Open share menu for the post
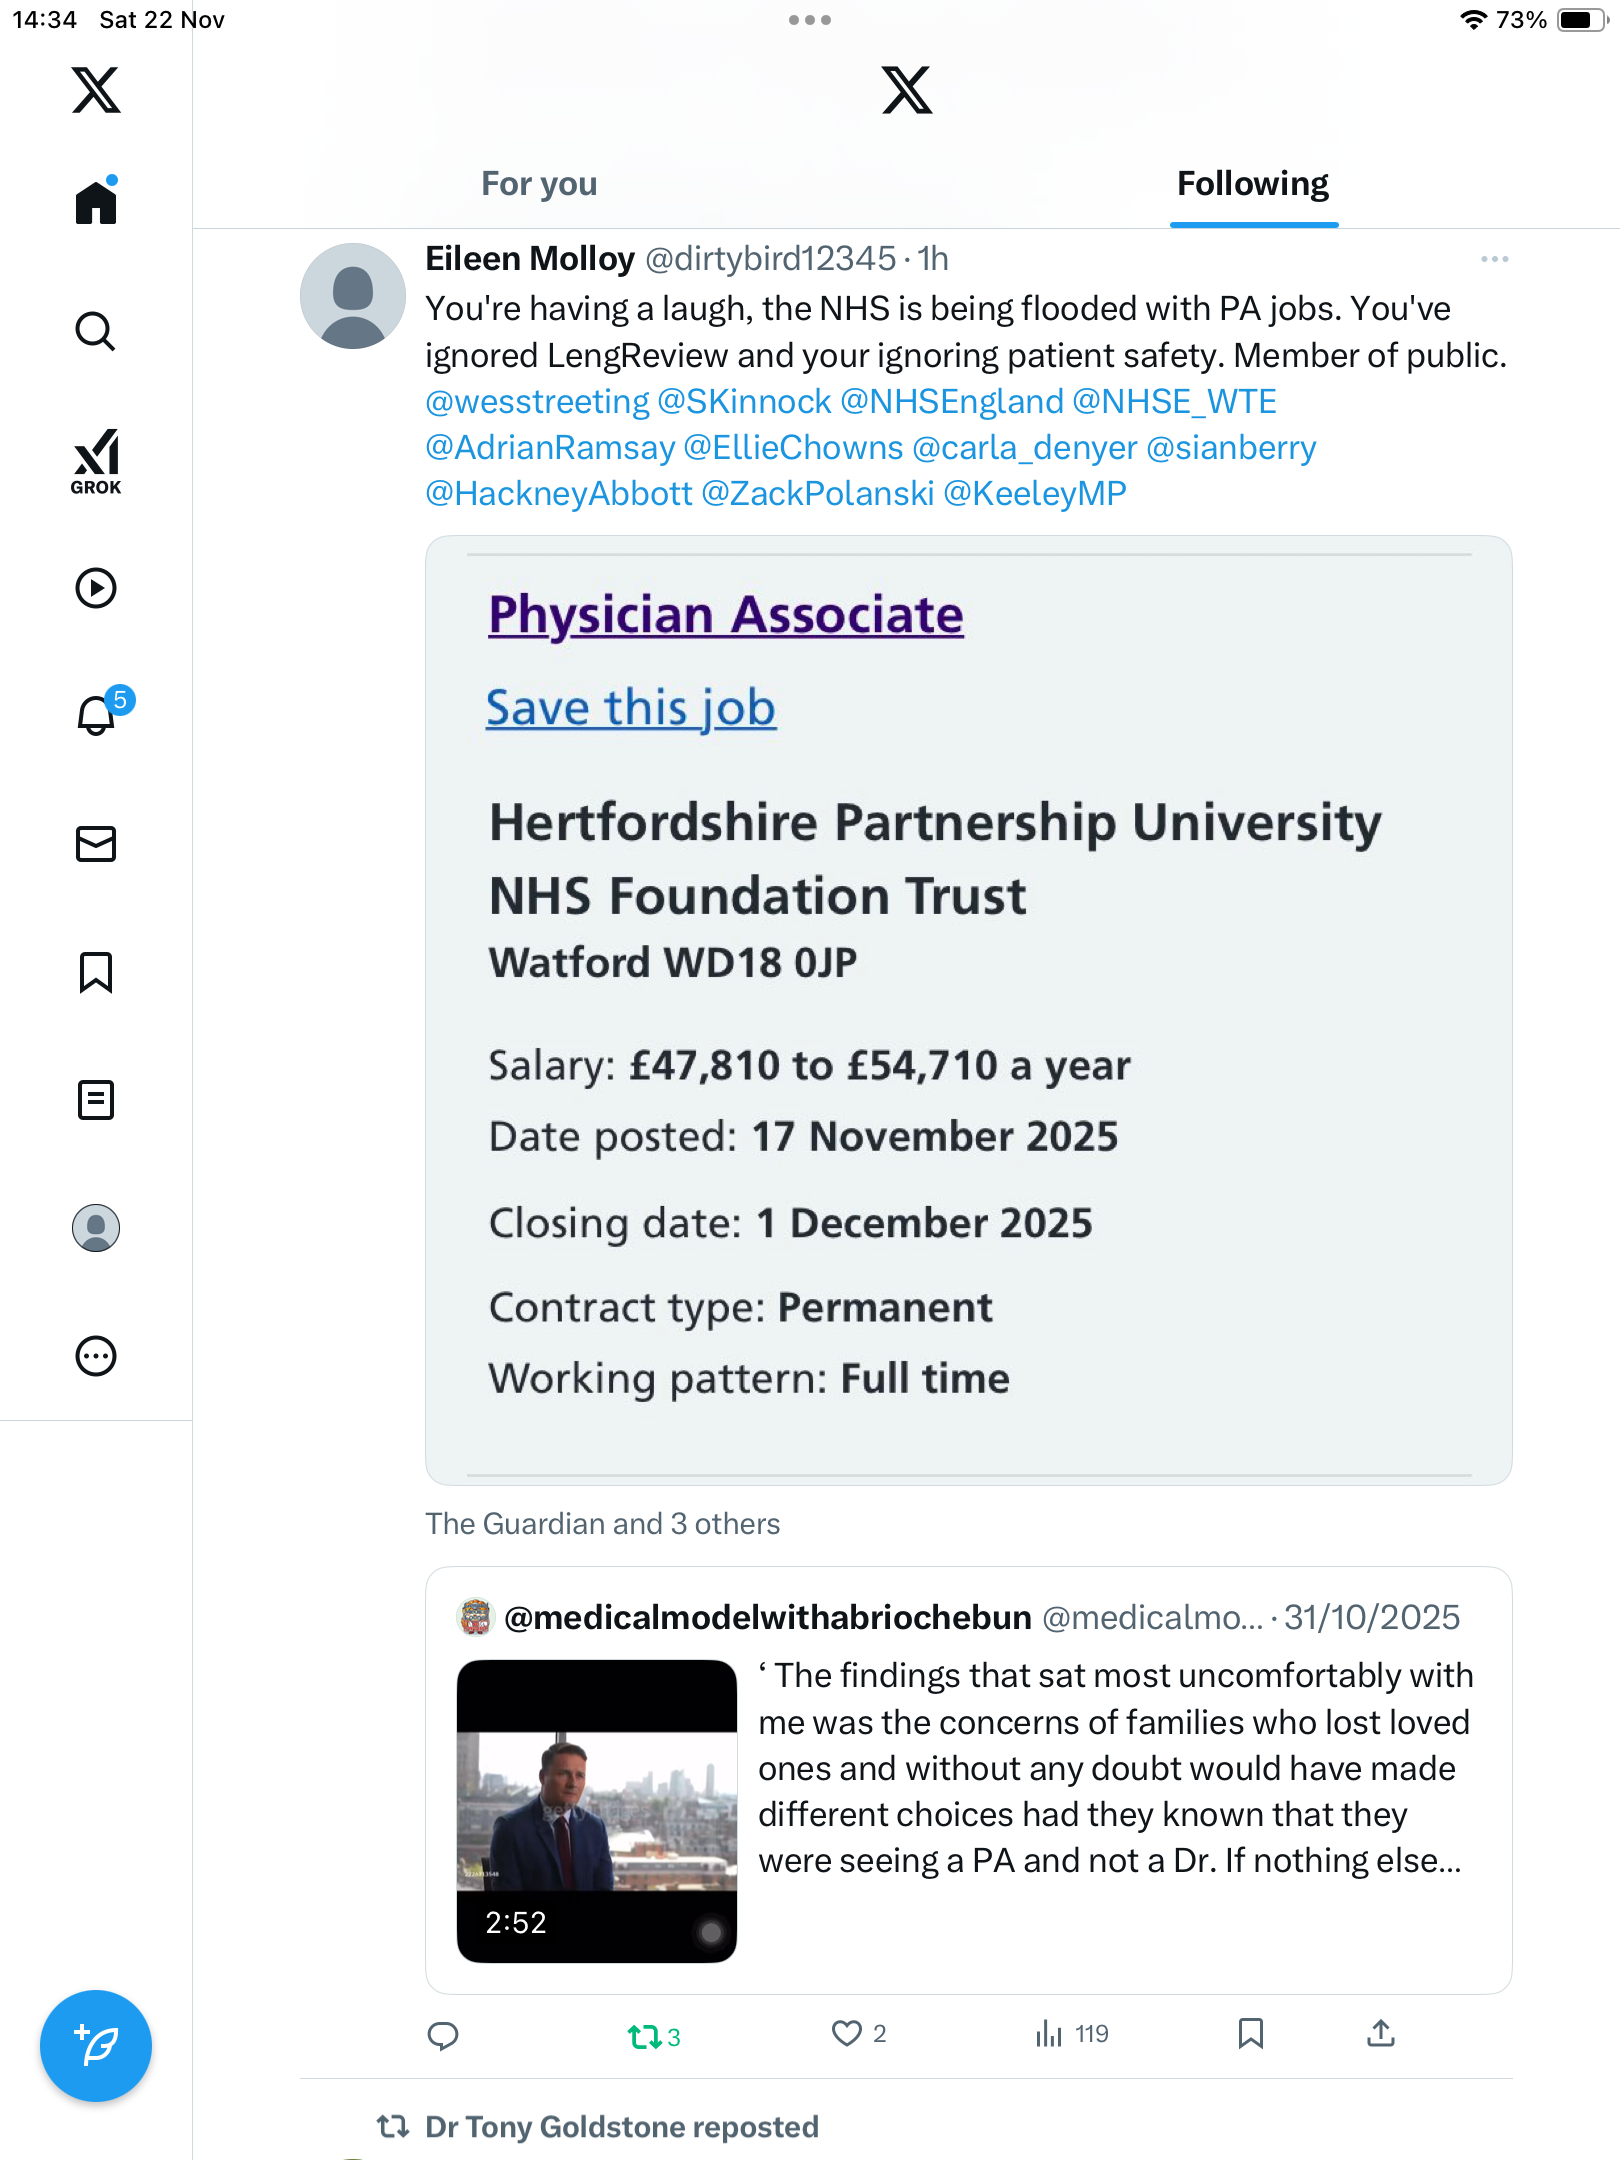The width and height of the screenshot is (1620, 2160). tap(1381, 2034)
